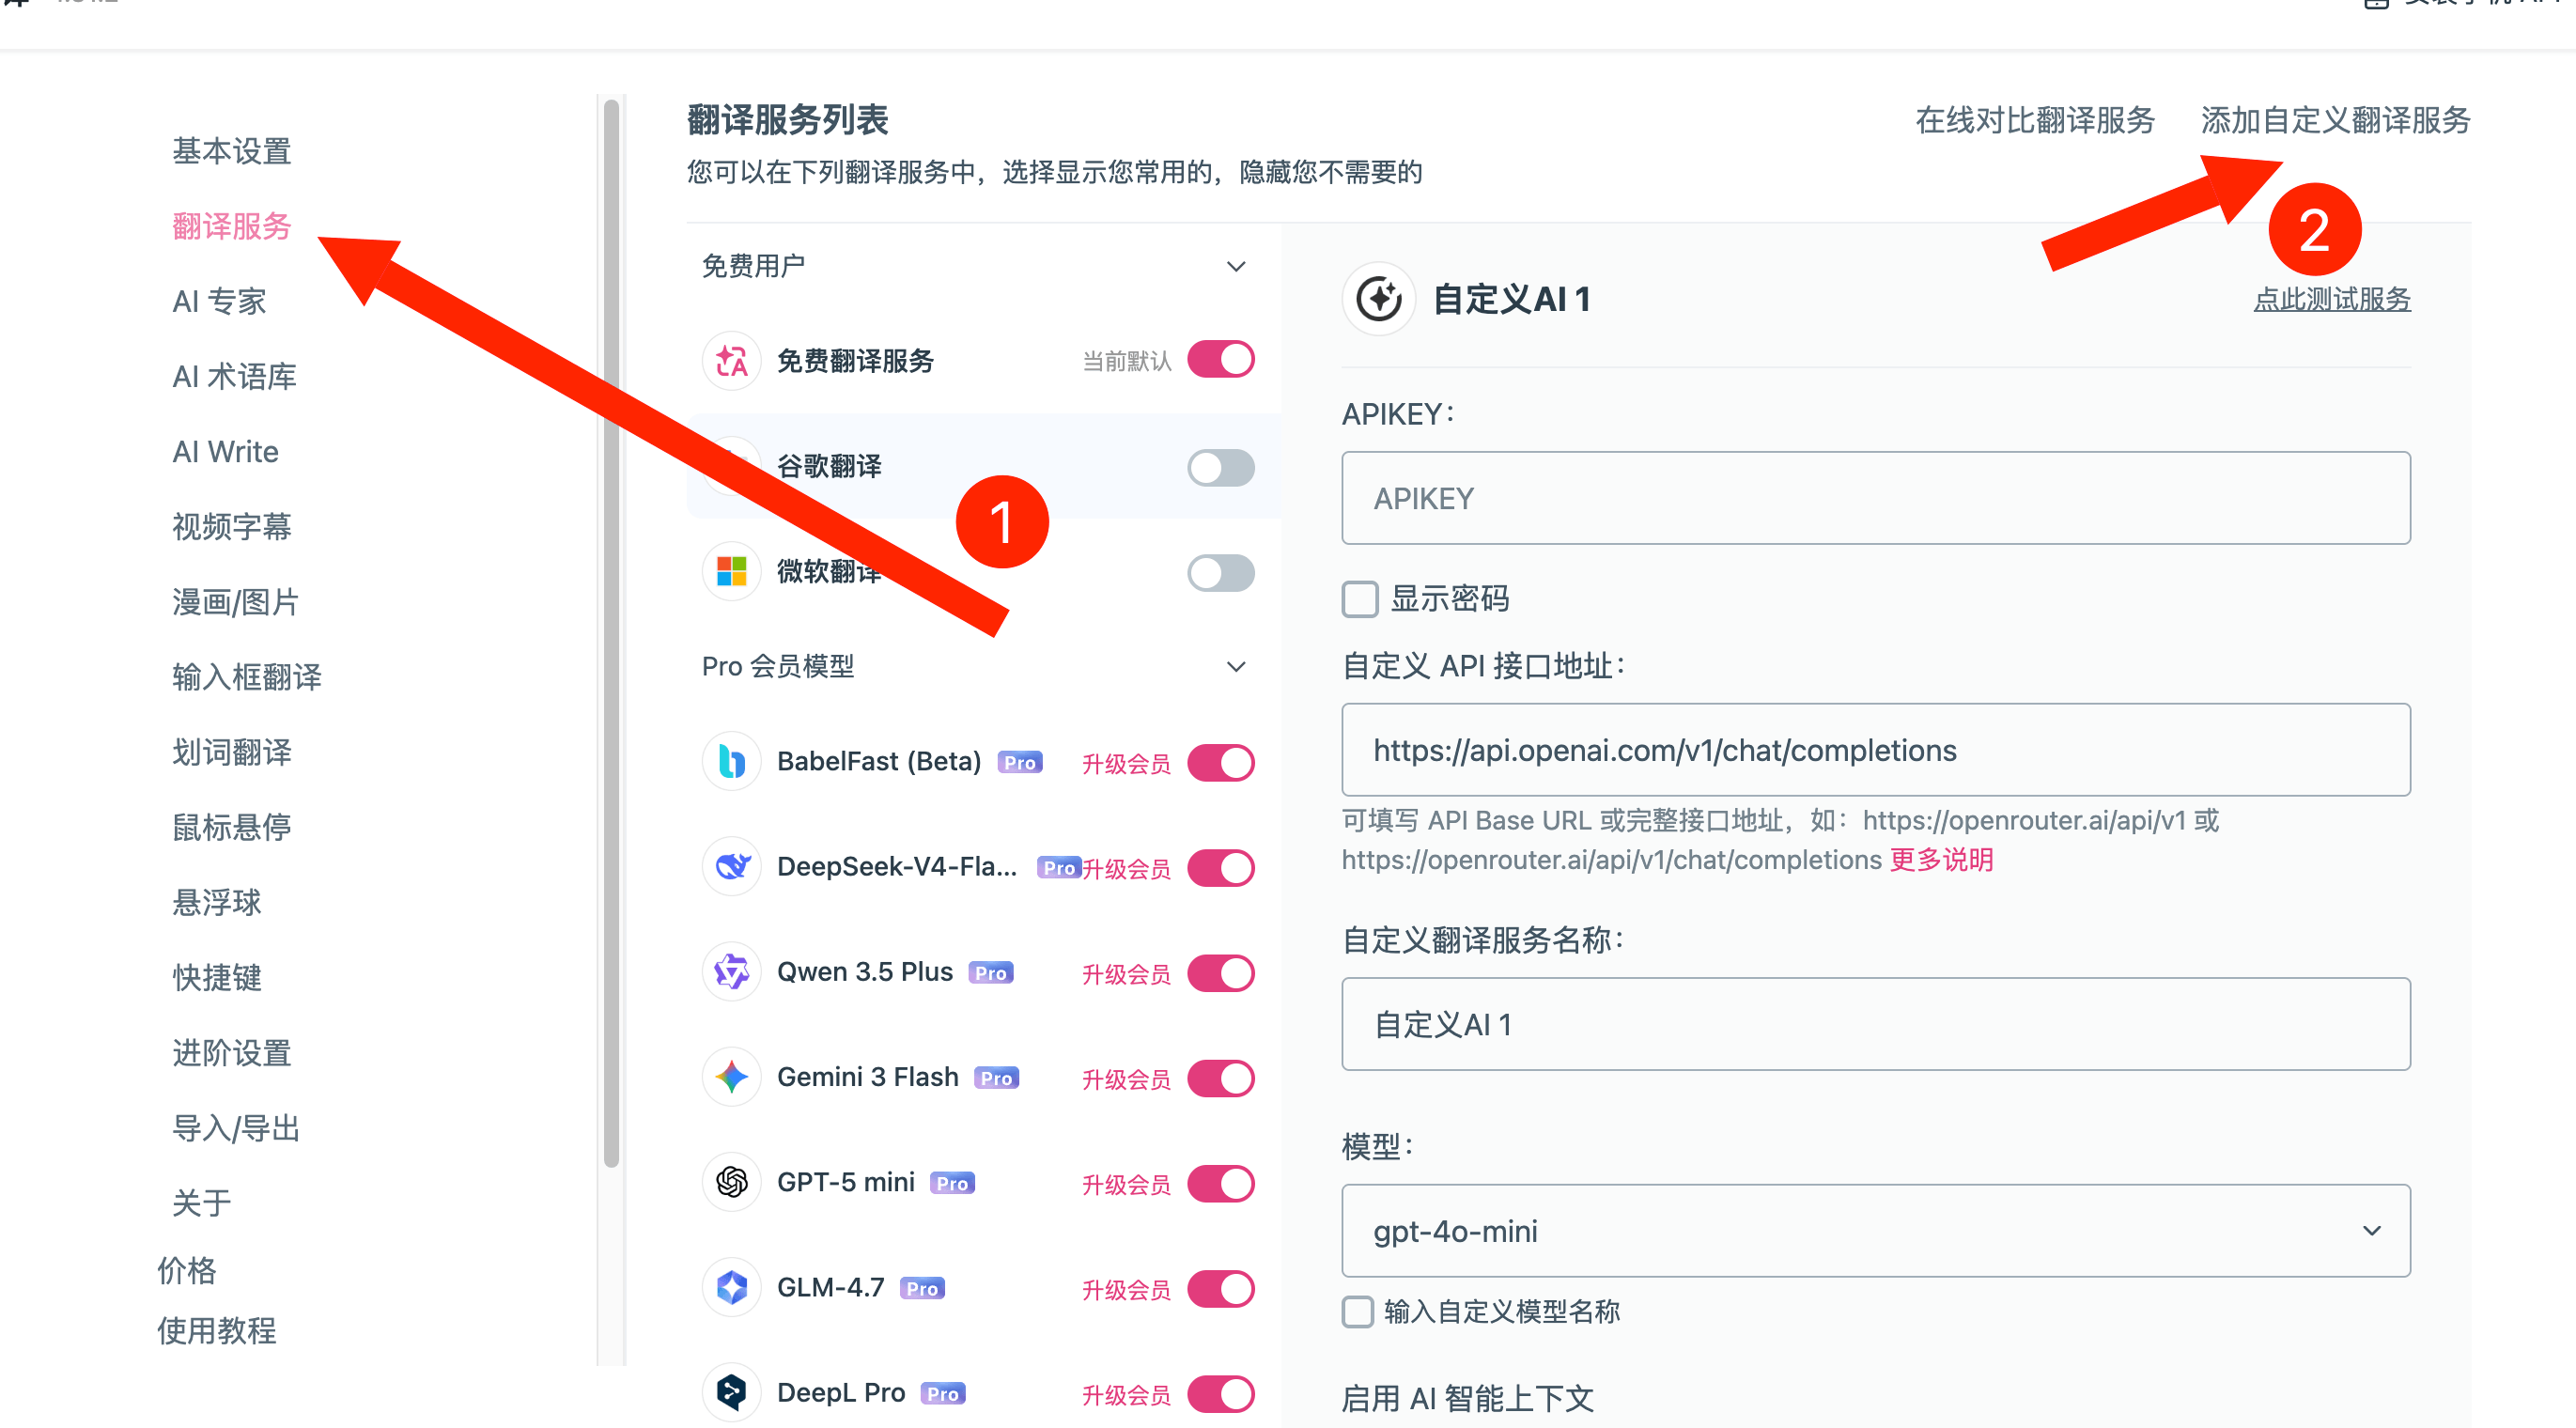The height and width of the screenshot is (1428, 2576).
Task: Select 翻译服务 in the sidebar
Action: 231,226
